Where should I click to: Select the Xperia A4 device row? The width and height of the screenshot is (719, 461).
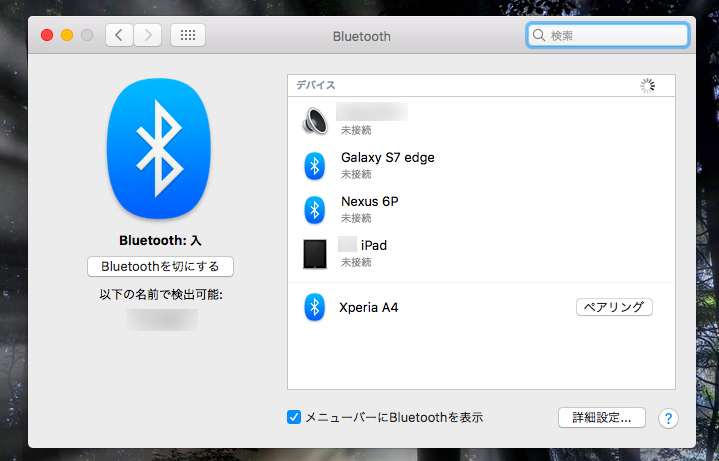(369, 308)
